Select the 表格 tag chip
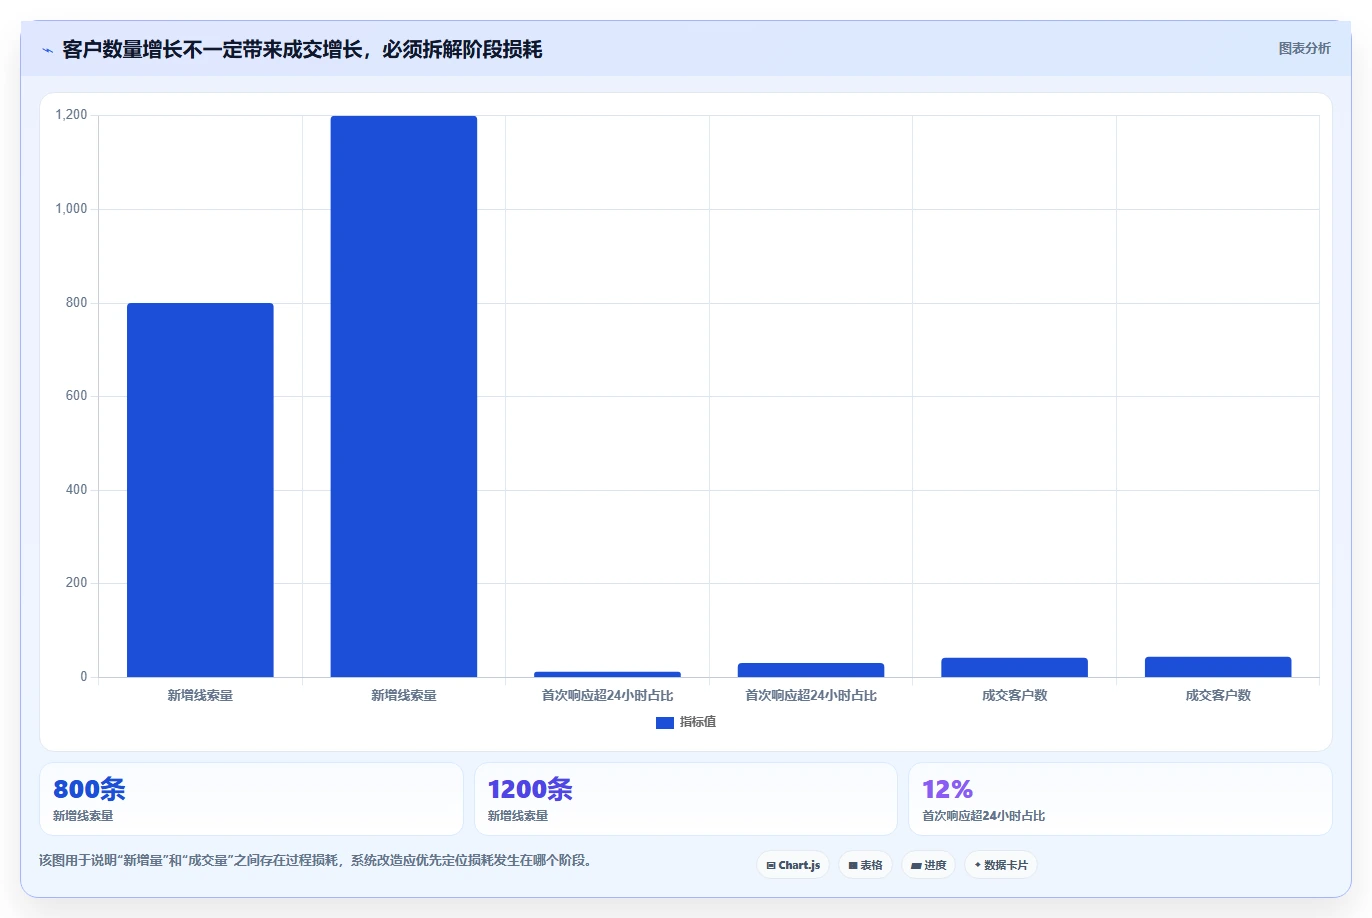This screenshot has height=918, width=1372. click(865, 865)
